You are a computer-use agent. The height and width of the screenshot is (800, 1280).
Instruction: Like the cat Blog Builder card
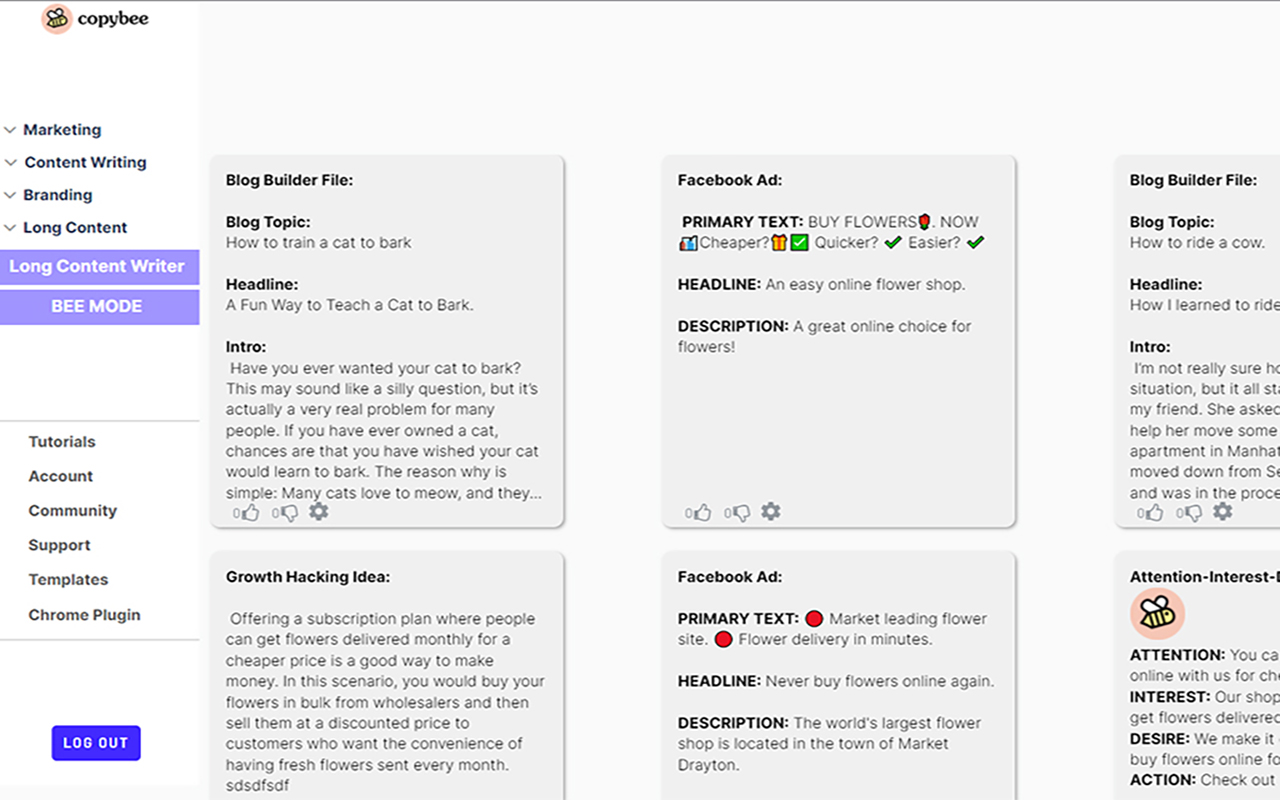pos(250,513)
